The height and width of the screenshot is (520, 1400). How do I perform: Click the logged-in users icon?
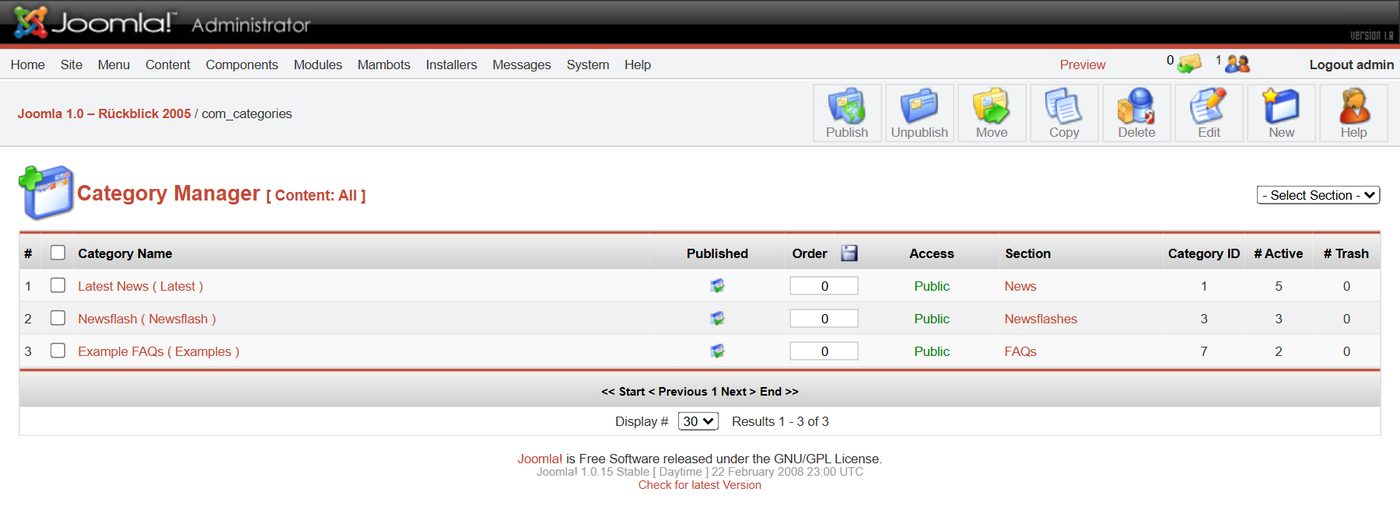(1238, 64)
